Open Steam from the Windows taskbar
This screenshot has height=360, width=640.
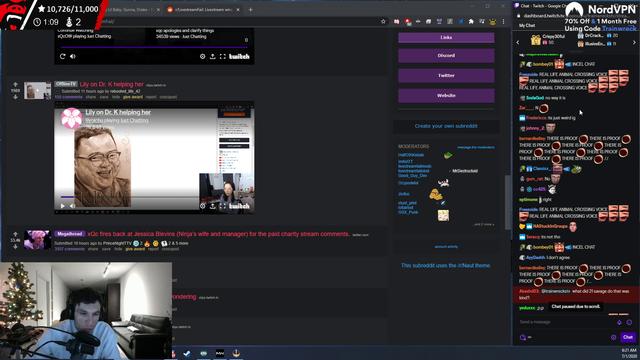click(187, 353)
